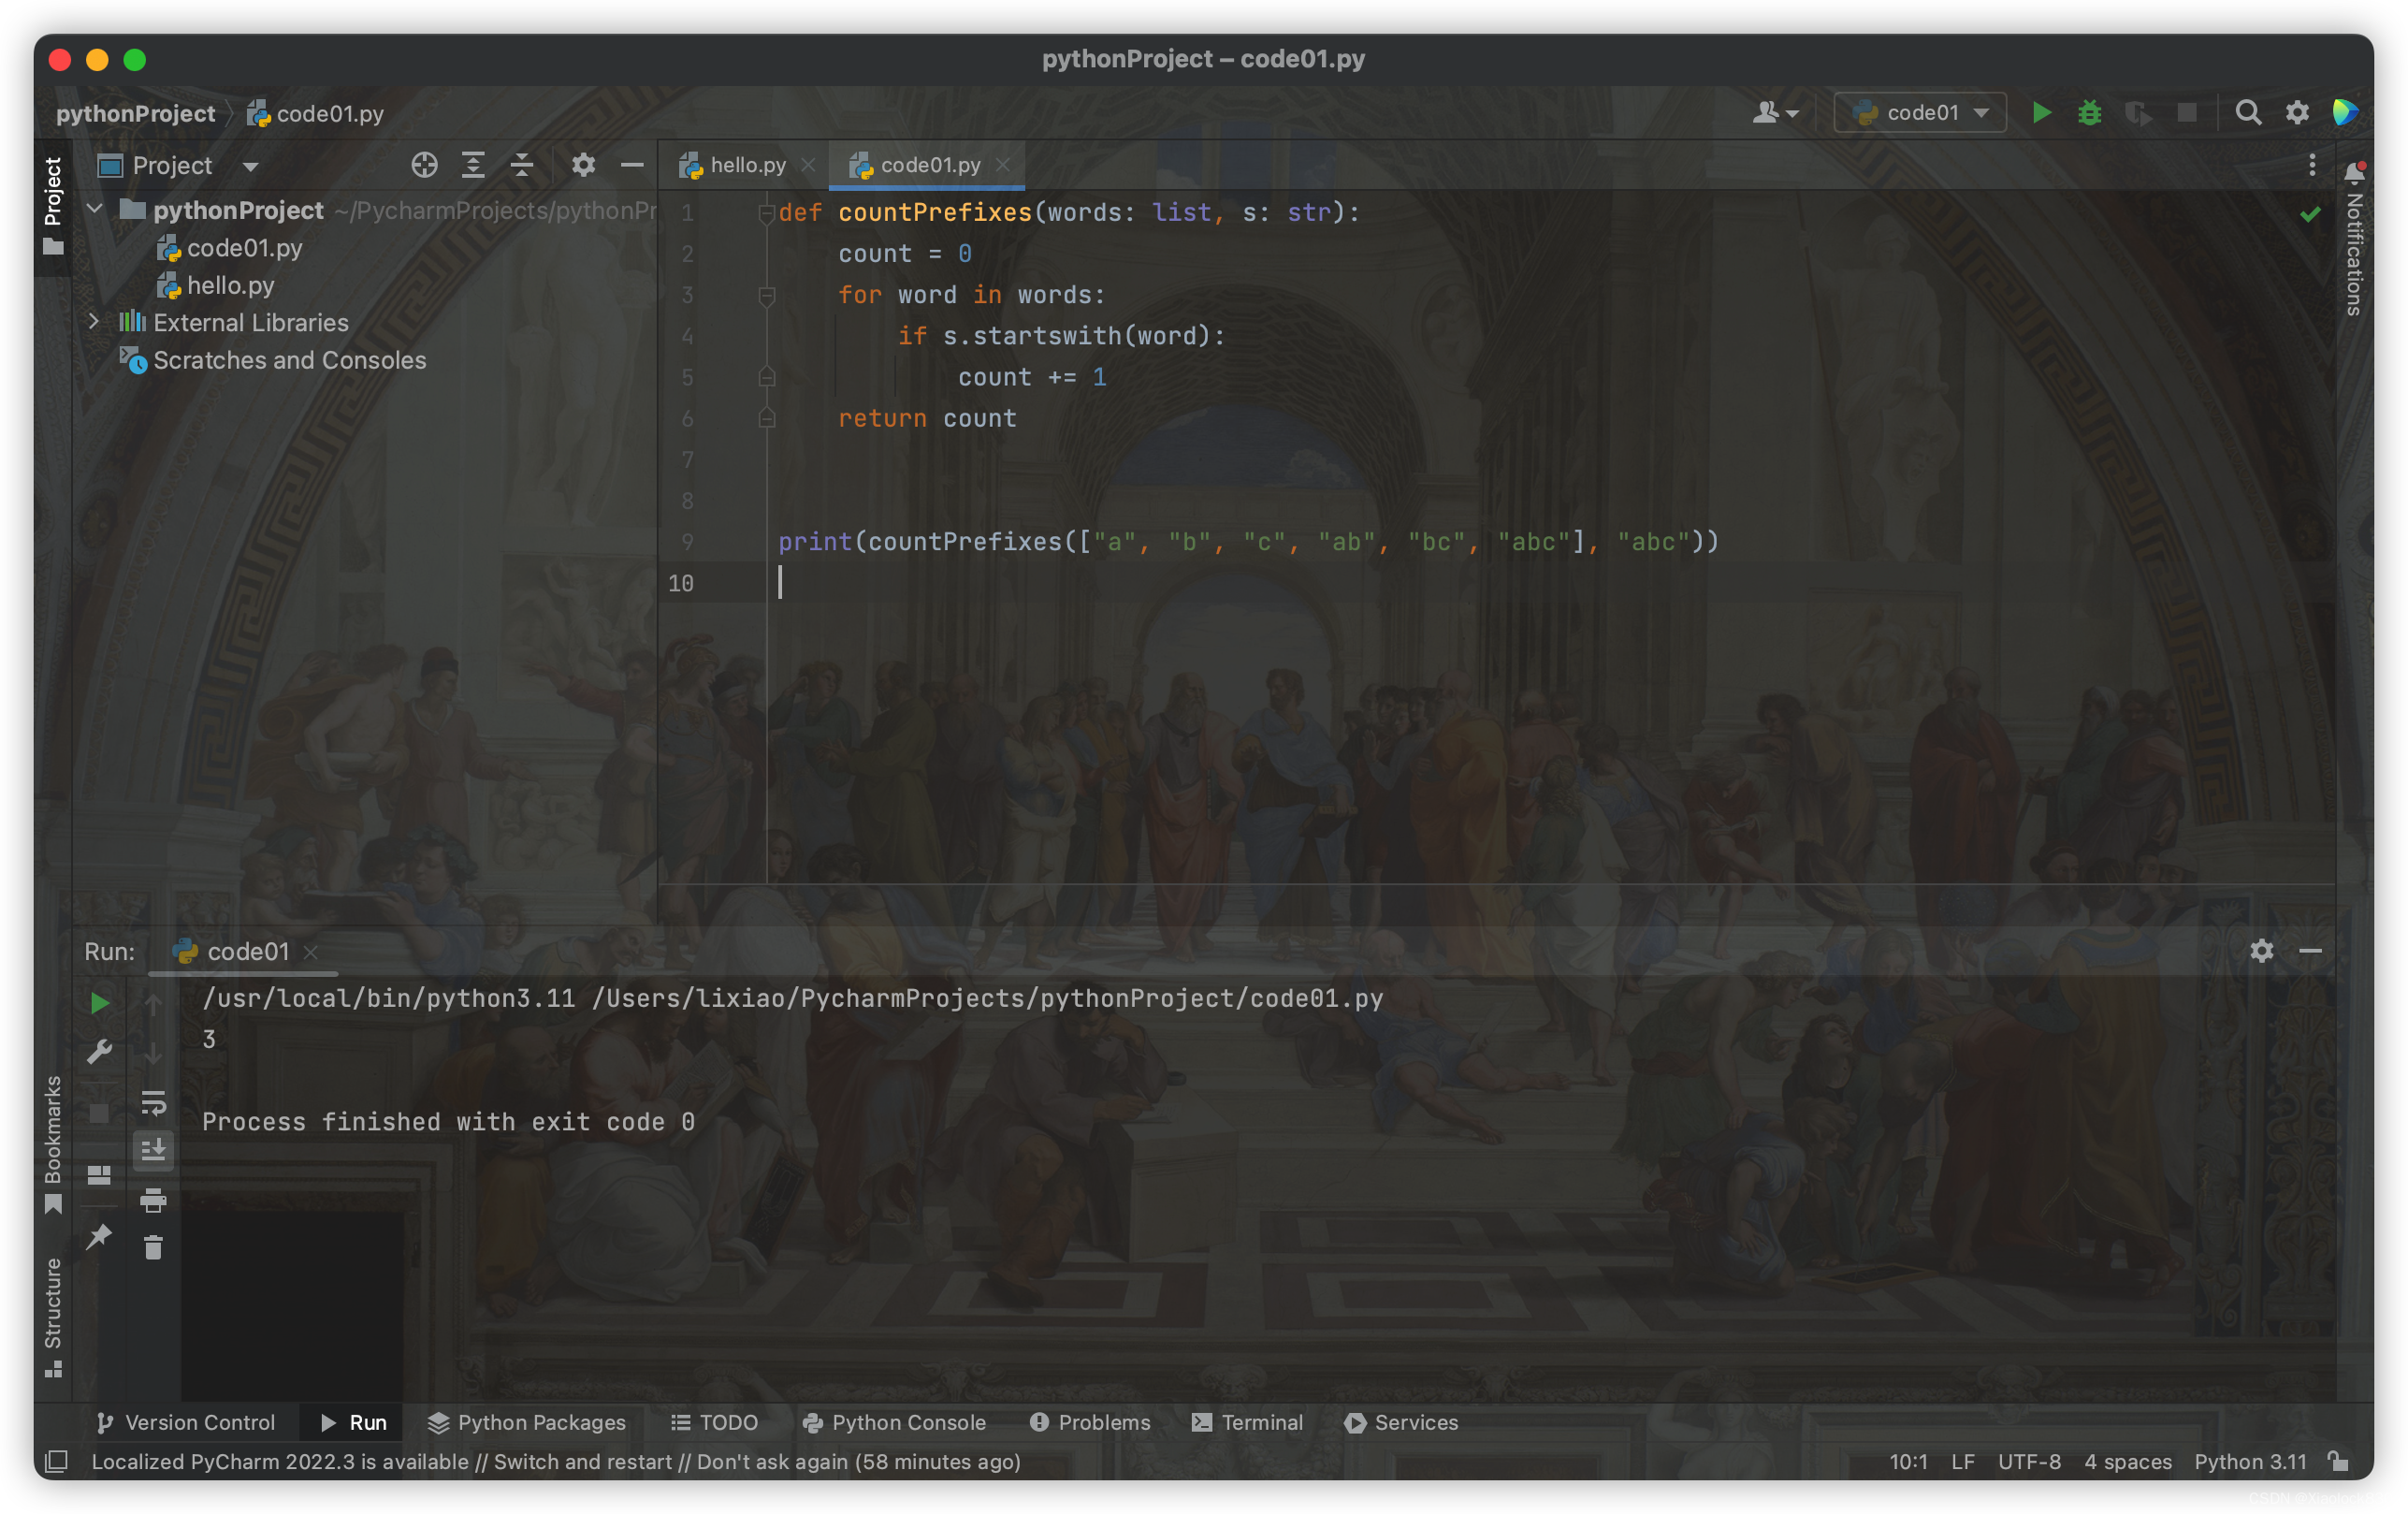The height and width of the screenshot is (1514, 2408).
Task: Clear run console with trash icon
Action: coord(153,1247)
